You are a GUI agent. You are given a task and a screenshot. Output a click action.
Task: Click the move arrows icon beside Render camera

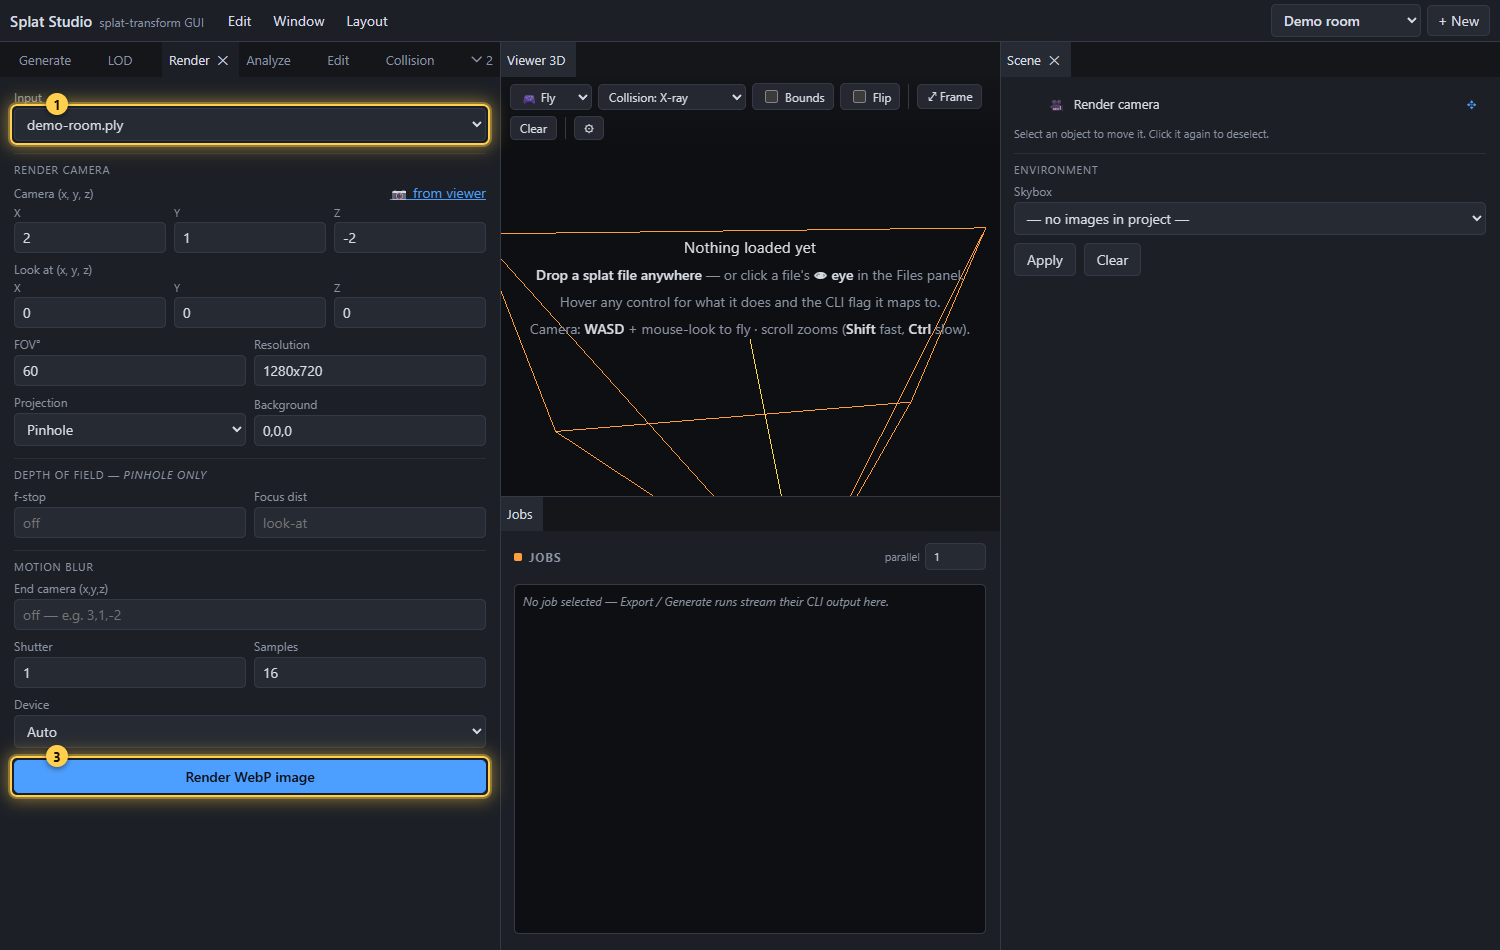(x=1471, y=104)
